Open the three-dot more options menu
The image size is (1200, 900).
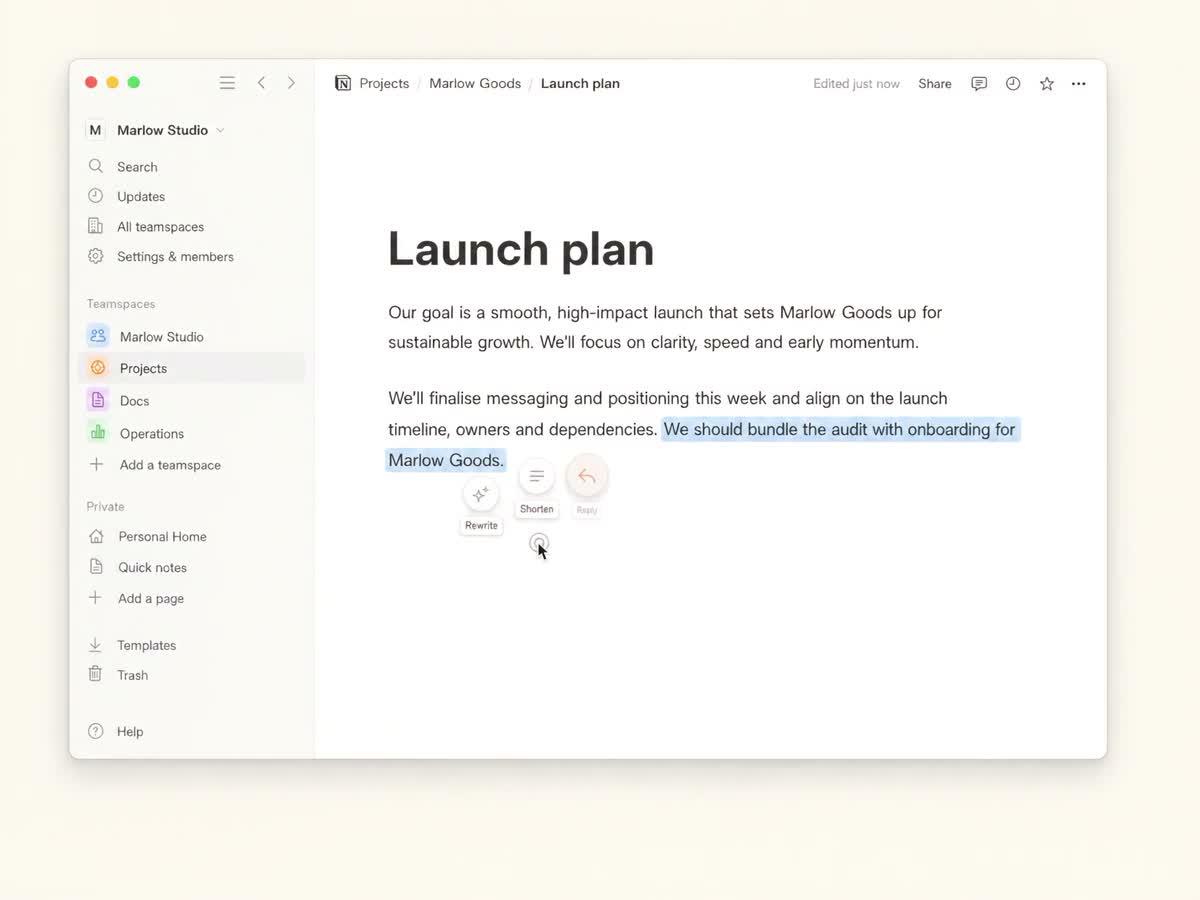point(1078,84)
